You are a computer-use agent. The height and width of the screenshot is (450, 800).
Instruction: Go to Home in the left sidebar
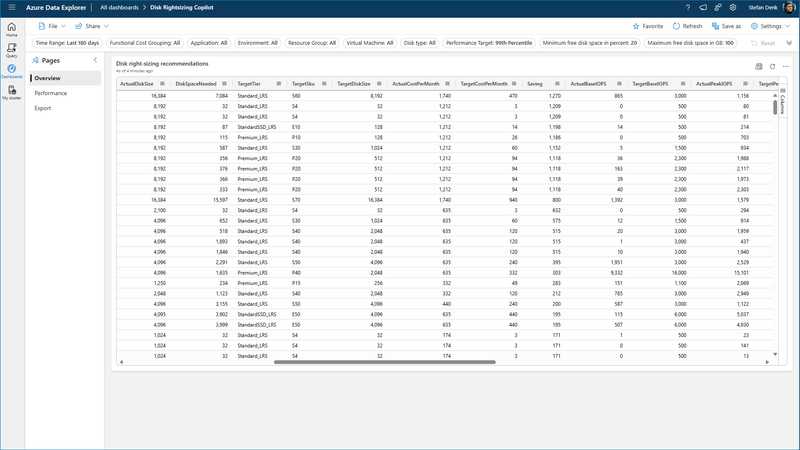[12, 30]
